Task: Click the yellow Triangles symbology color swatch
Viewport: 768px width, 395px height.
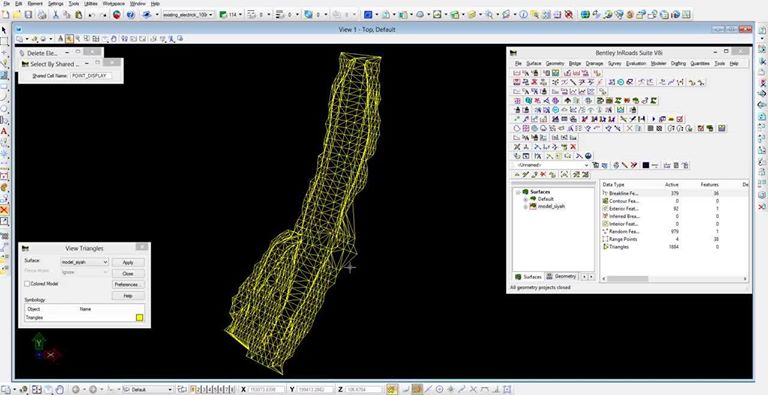Action: click(140, 318)
